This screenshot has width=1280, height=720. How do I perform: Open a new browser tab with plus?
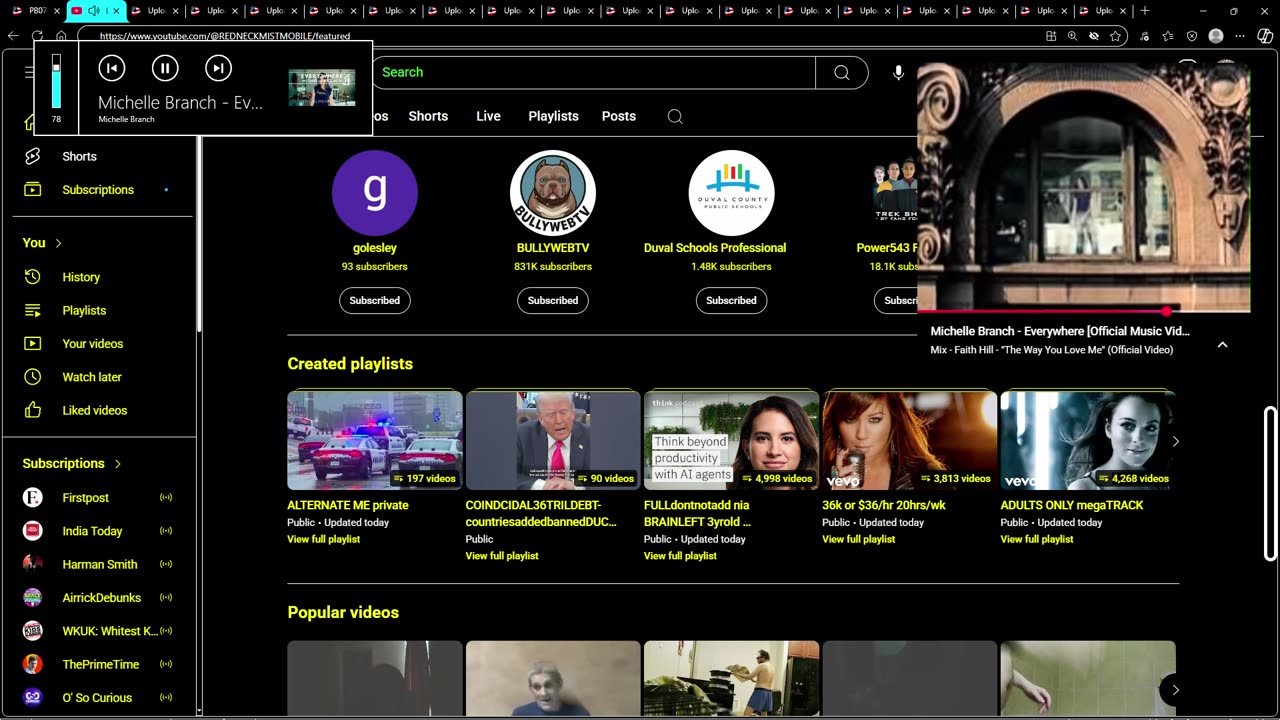click(1145, 11)
